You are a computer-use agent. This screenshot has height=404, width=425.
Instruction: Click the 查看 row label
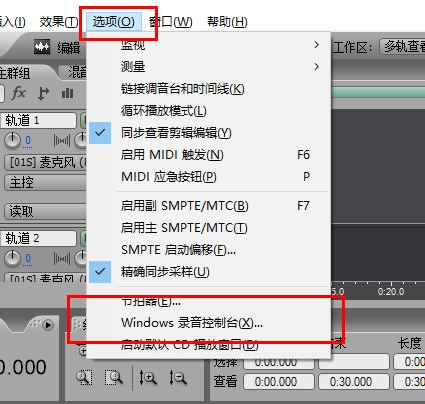click(x=225, y=381)
